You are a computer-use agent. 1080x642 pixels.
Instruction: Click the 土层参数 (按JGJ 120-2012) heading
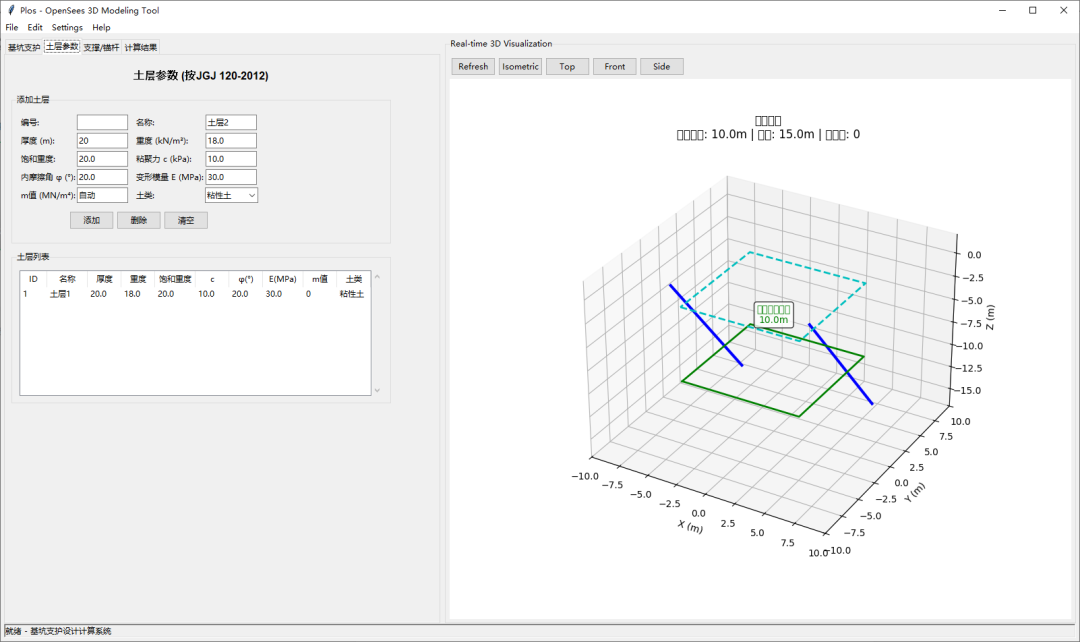[201, 76]
